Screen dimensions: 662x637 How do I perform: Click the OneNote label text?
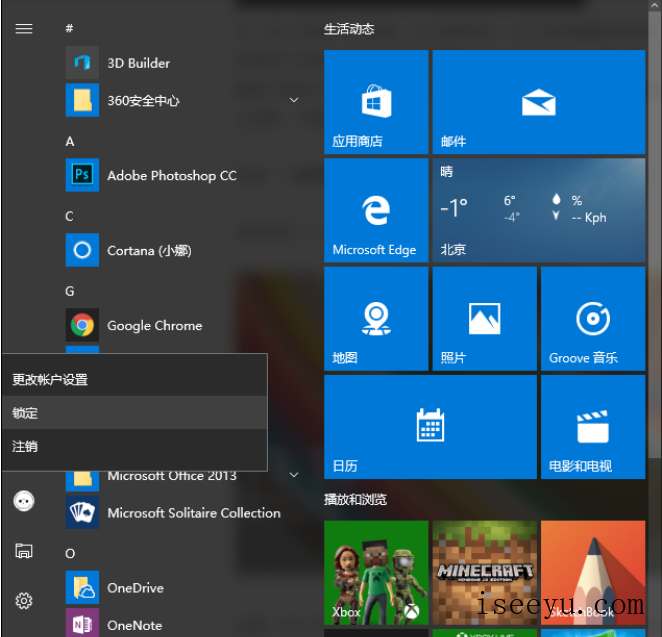click(135, 625)
